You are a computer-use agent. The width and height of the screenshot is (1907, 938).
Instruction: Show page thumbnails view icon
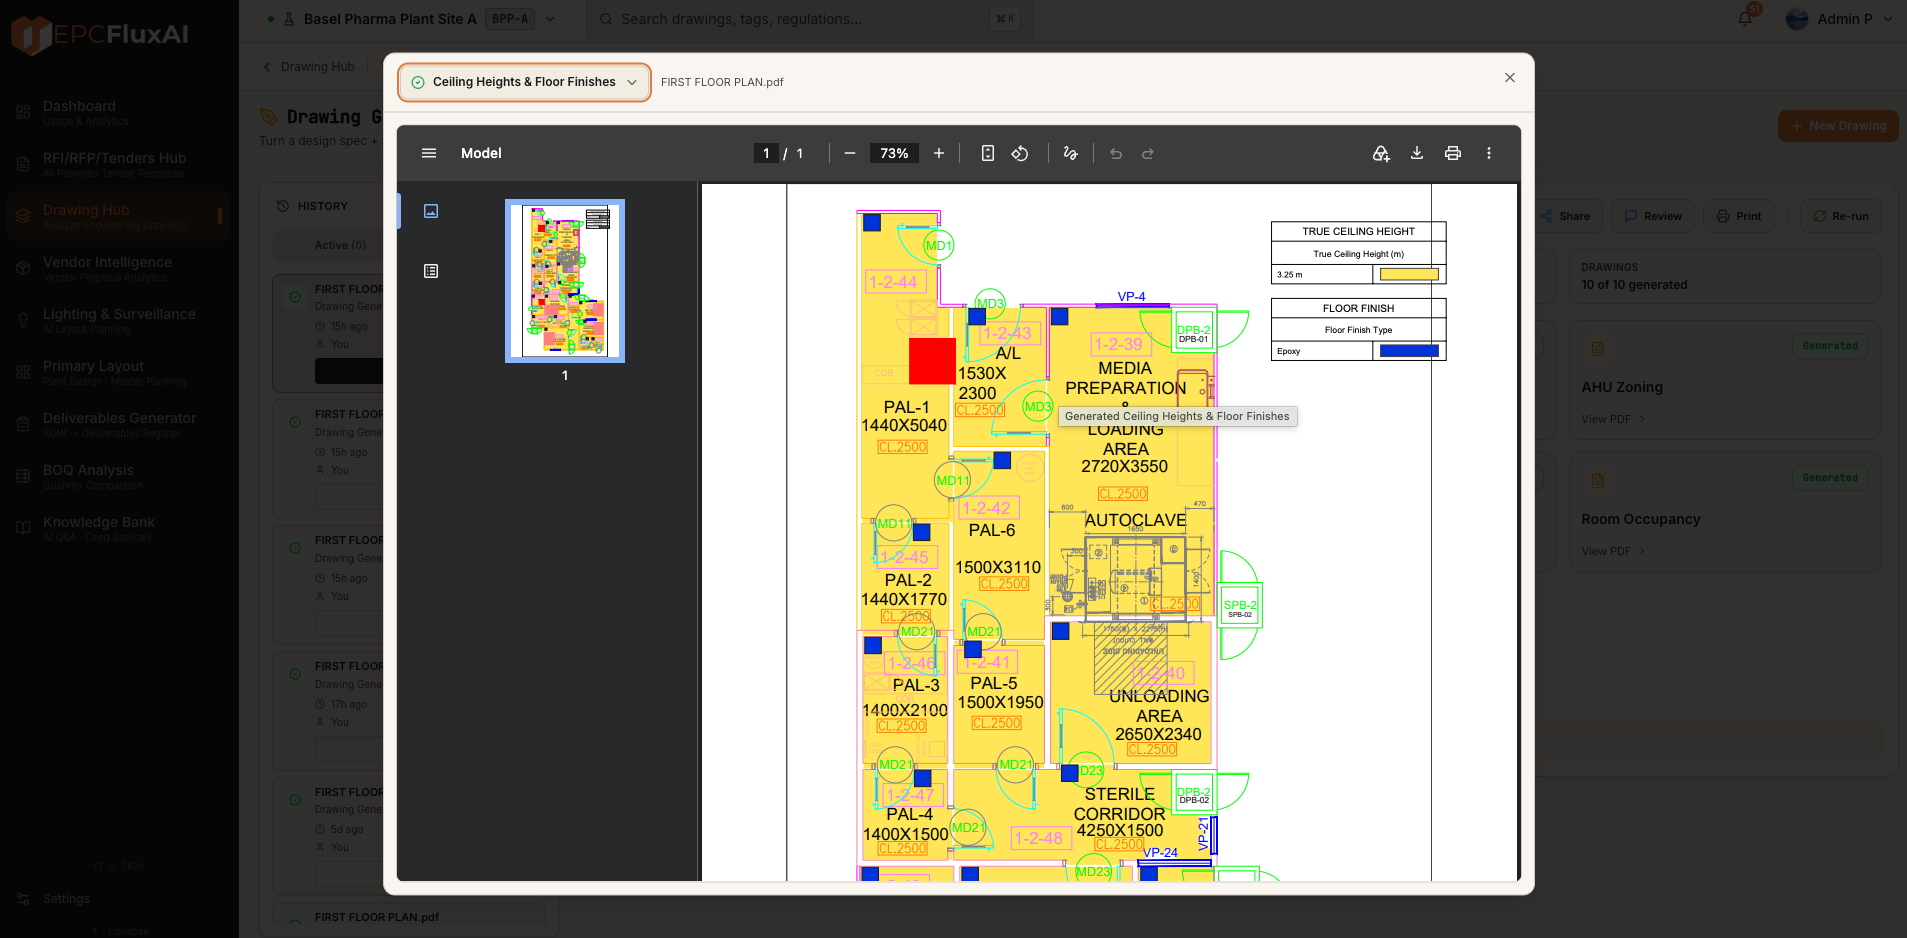coord(431,211)
